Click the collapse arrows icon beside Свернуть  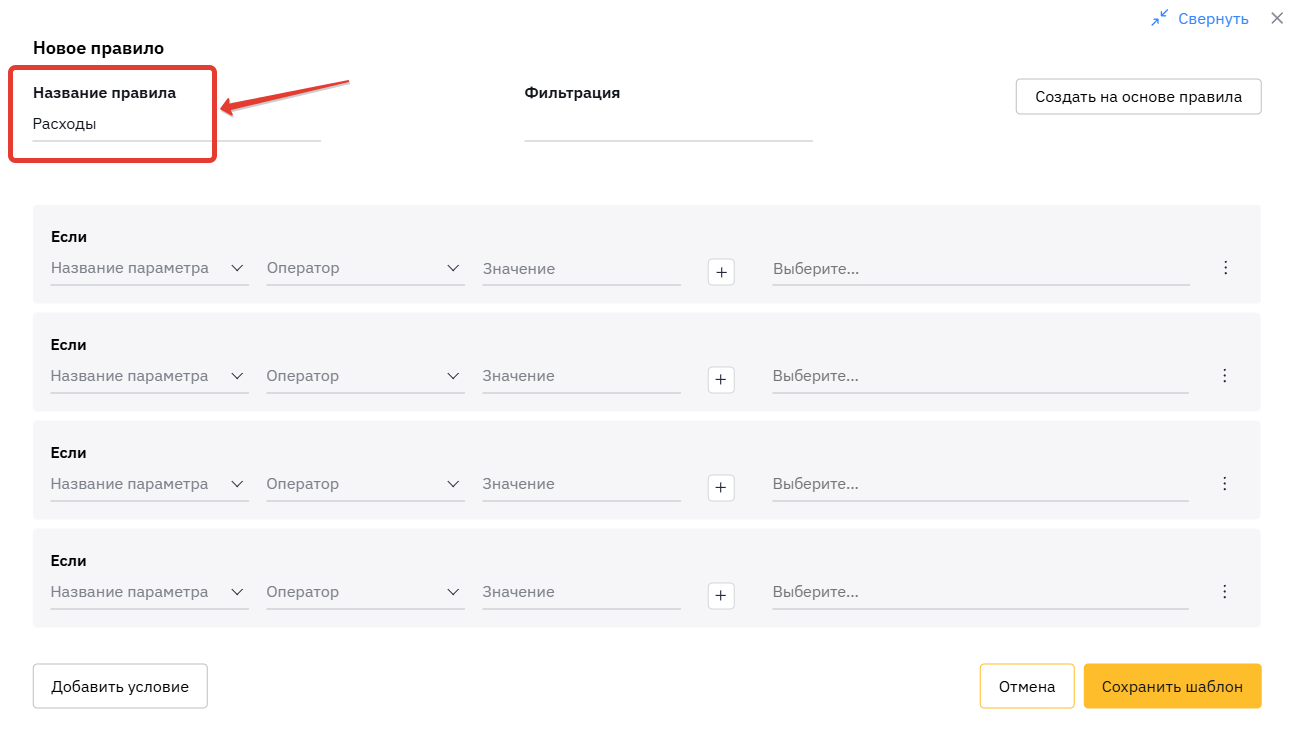click(x=1159, y=18)
